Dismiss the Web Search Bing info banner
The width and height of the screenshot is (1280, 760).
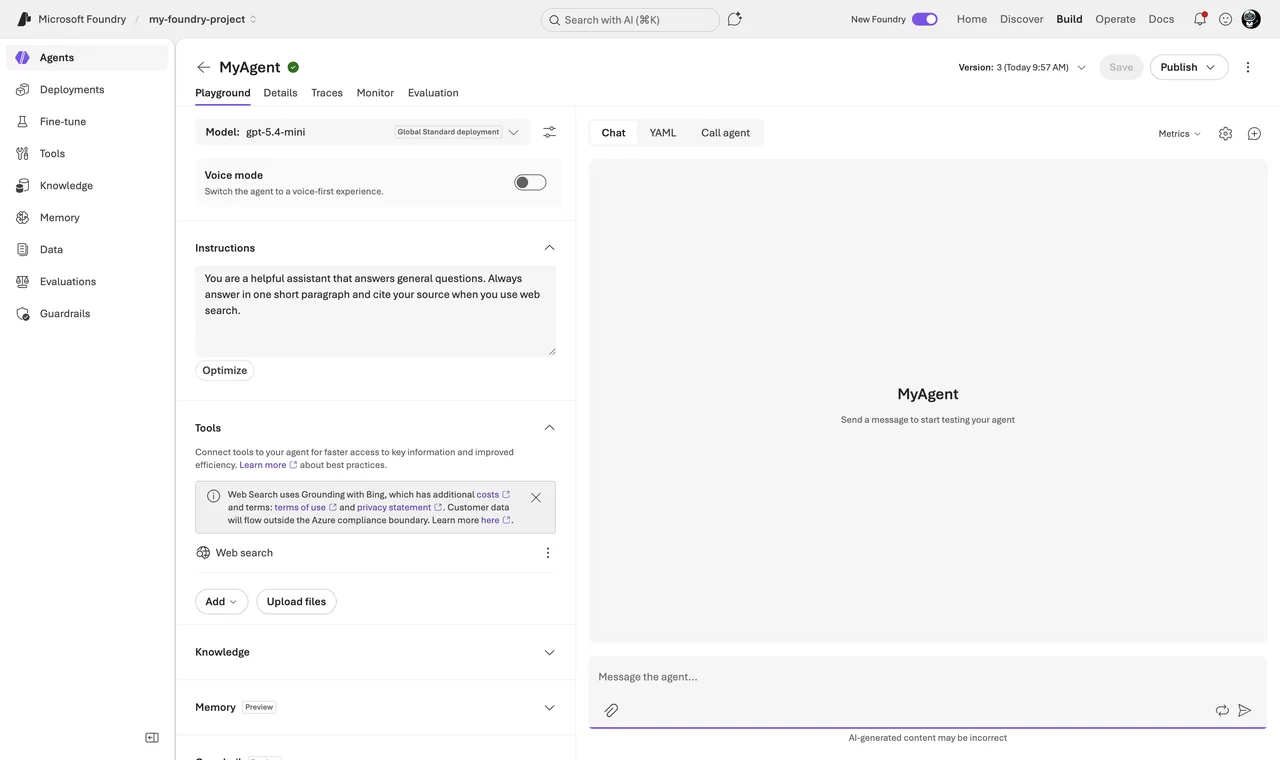tap(536, 498)
